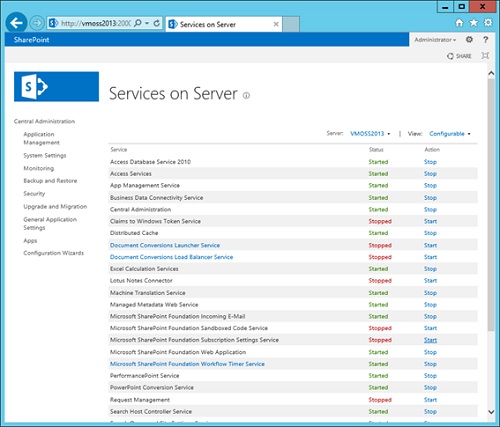Open Document Conversions Load Balancer Service link
Viewport: 500px width, 427px height.
171,257
